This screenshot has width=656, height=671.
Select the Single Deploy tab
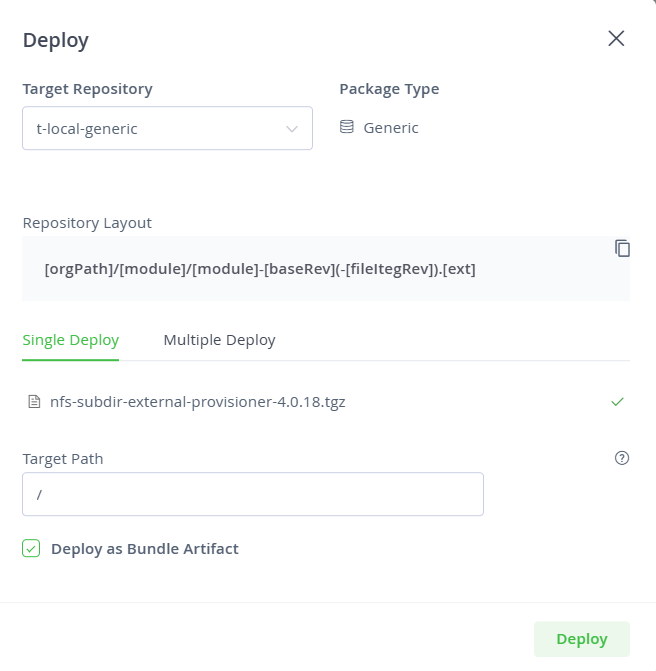pyautogui.click(x=71, y=340)
